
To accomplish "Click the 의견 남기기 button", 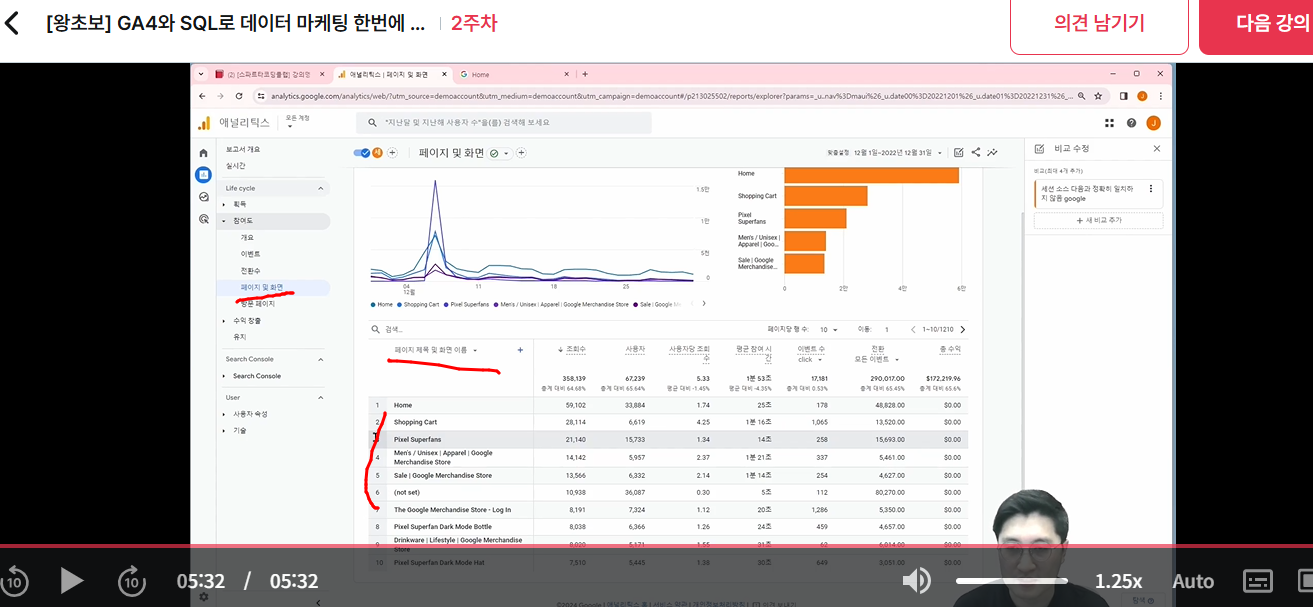I will click(1099, 24).
